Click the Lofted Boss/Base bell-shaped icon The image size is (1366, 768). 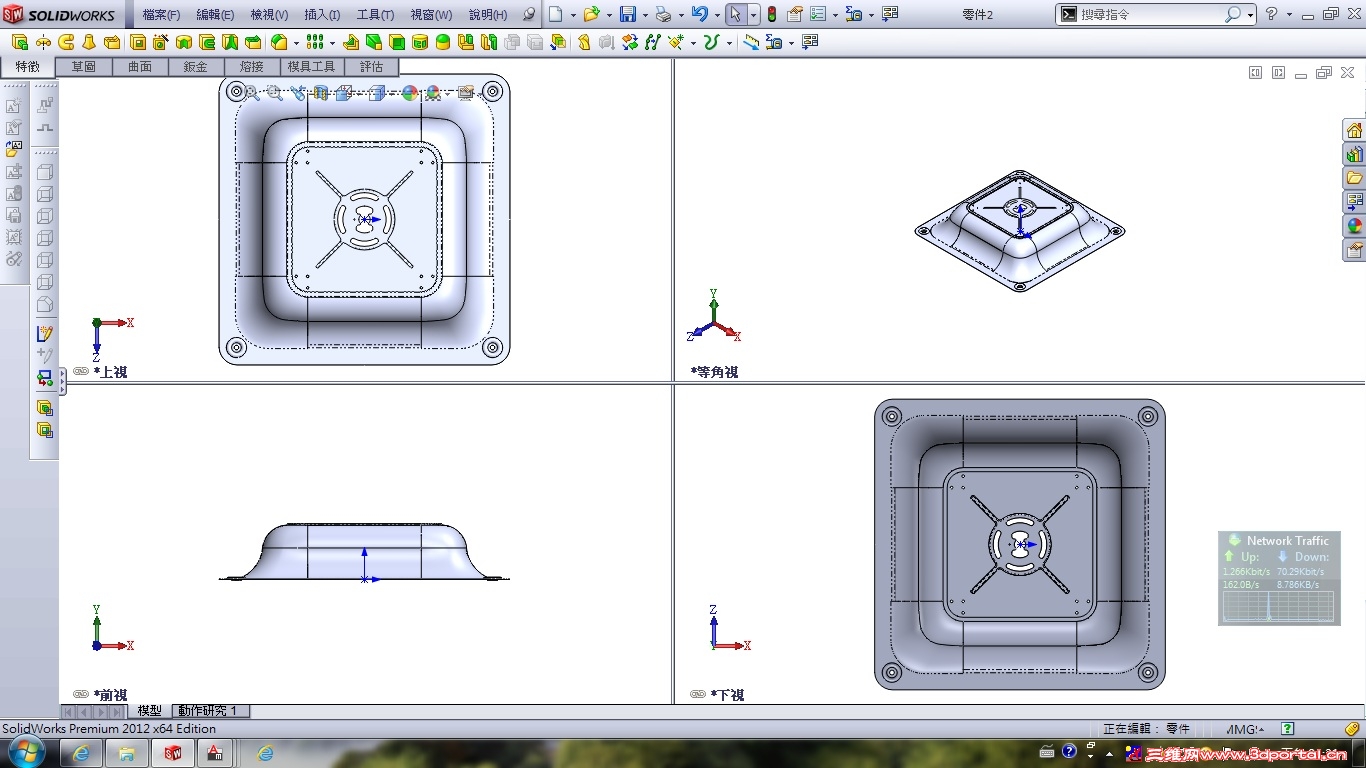[x=89, y=42]
